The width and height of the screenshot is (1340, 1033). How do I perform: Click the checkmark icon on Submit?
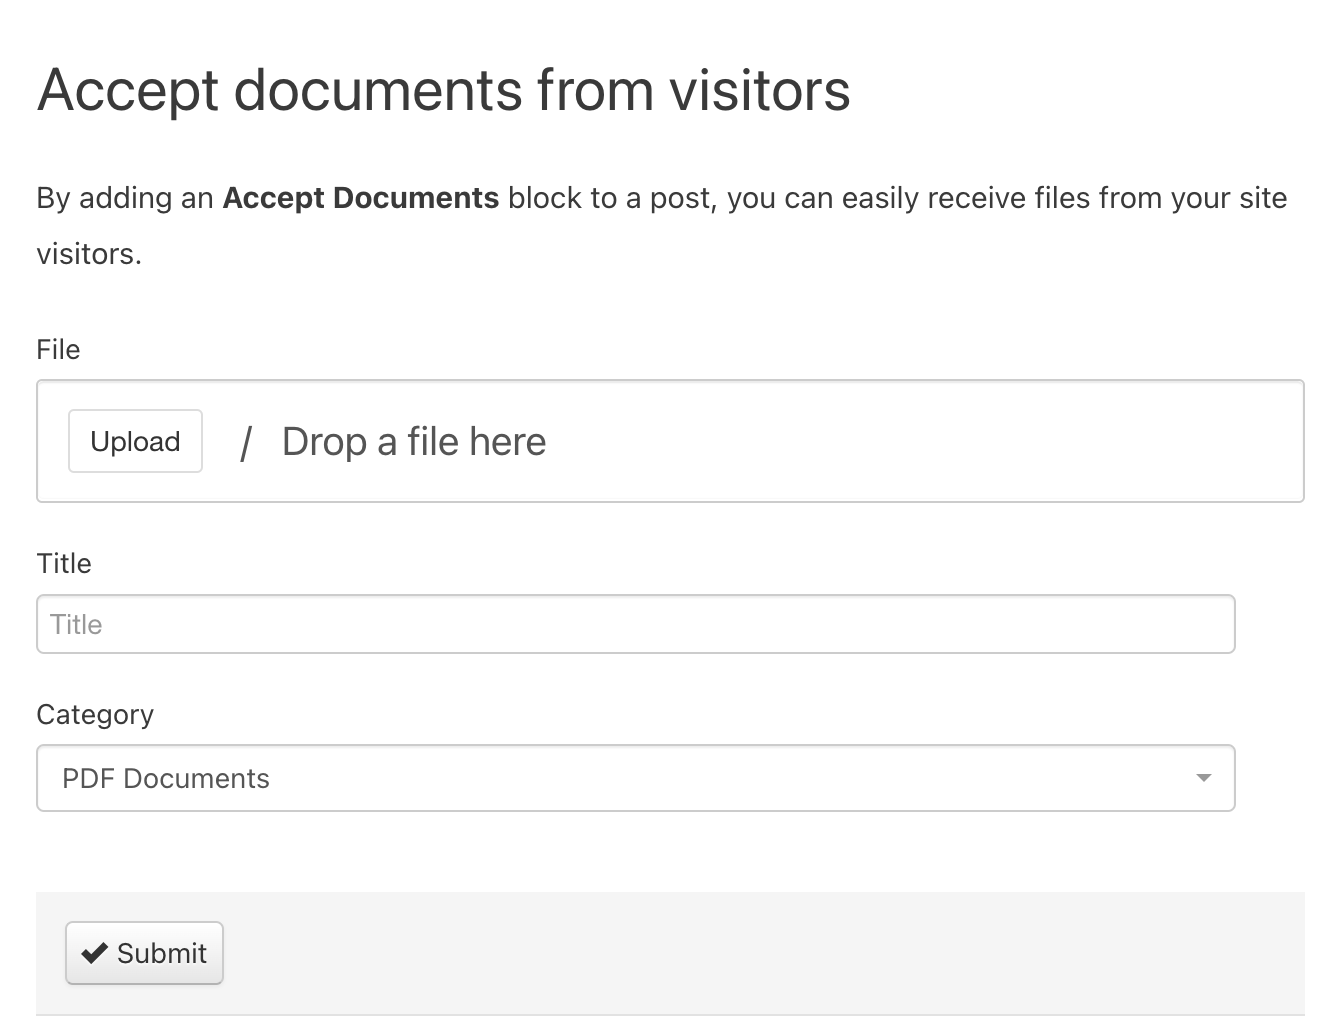click(x=94, y=953)
